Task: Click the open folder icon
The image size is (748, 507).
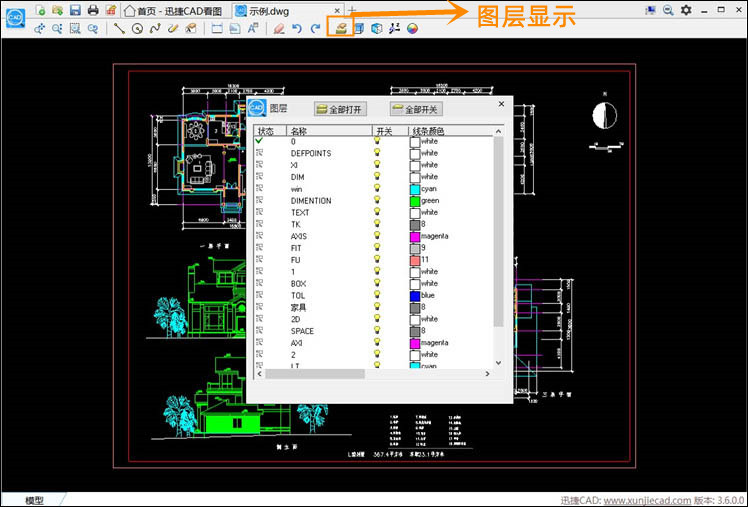Action: click(x=58, y=10)
